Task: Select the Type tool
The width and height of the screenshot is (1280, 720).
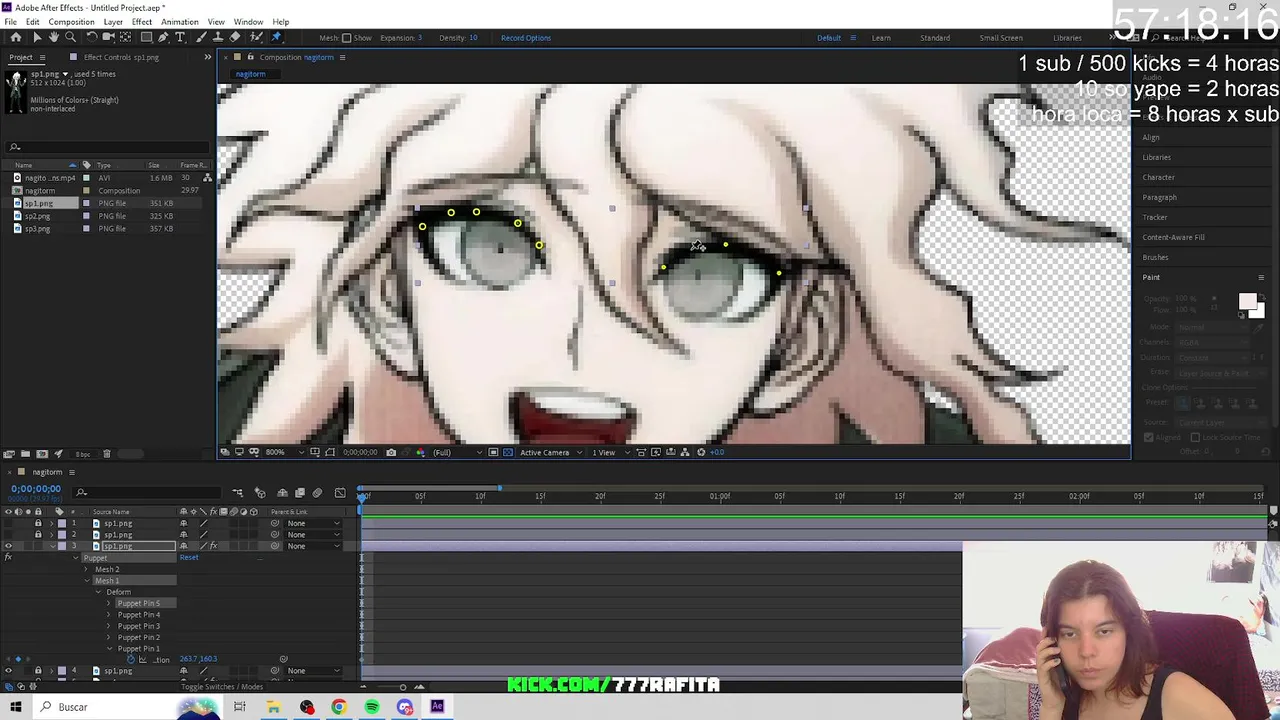Action: (x=180, y=37)
